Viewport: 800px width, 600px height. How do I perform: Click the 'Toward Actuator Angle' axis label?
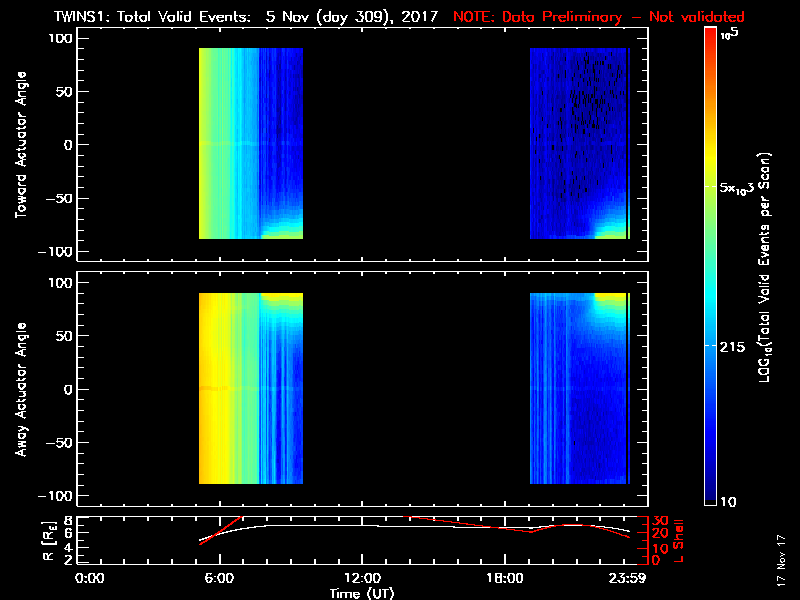[x=18, y=145]
